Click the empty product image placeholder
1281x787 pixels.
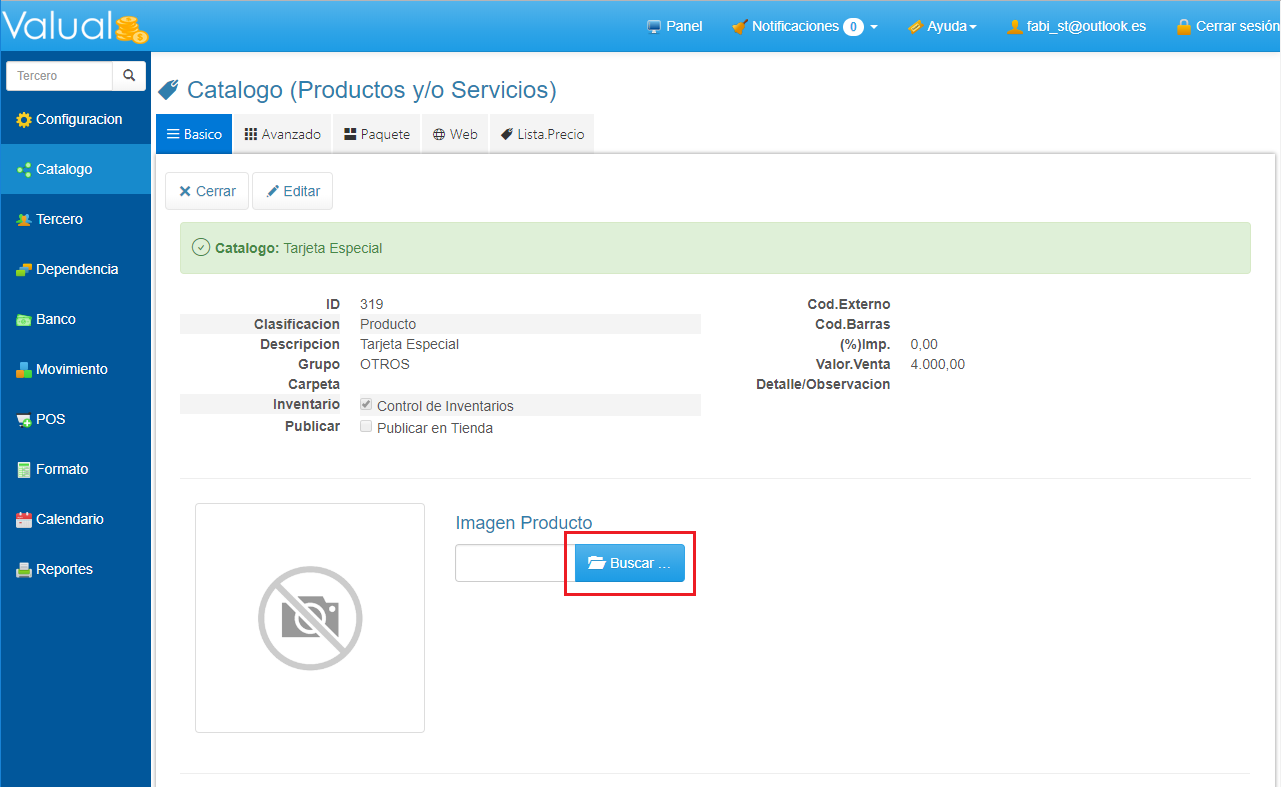(310, 618)
